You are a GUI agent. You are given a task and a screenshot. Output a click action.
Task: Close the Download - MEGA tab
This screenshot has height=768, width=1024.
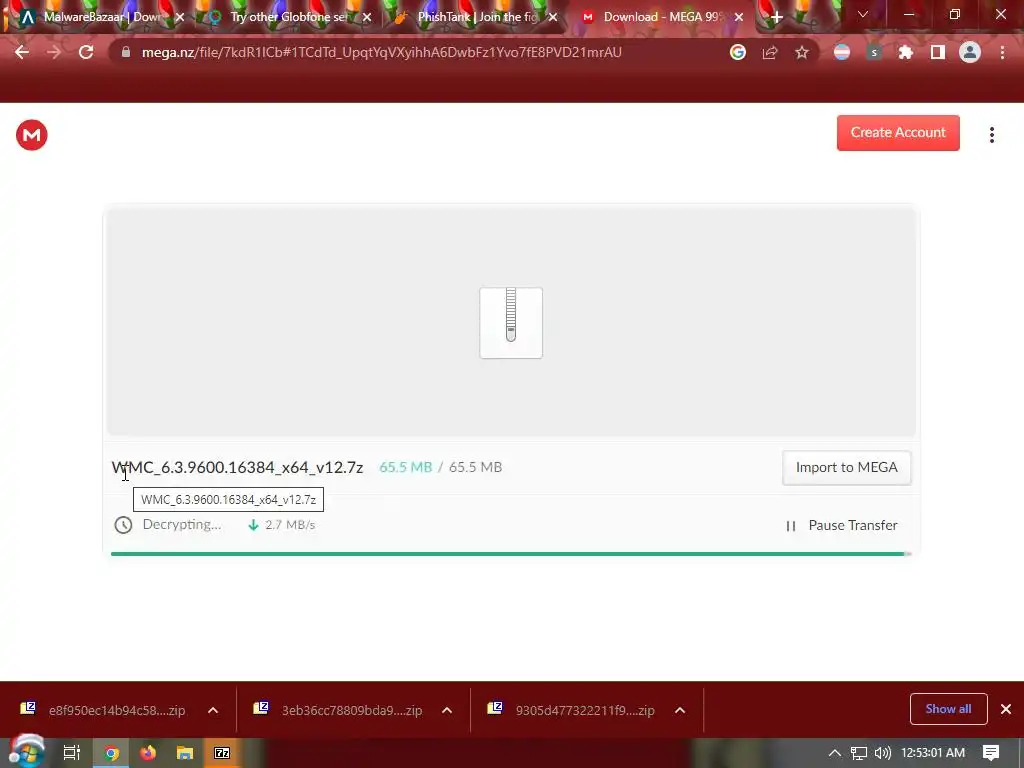point(739,17)
